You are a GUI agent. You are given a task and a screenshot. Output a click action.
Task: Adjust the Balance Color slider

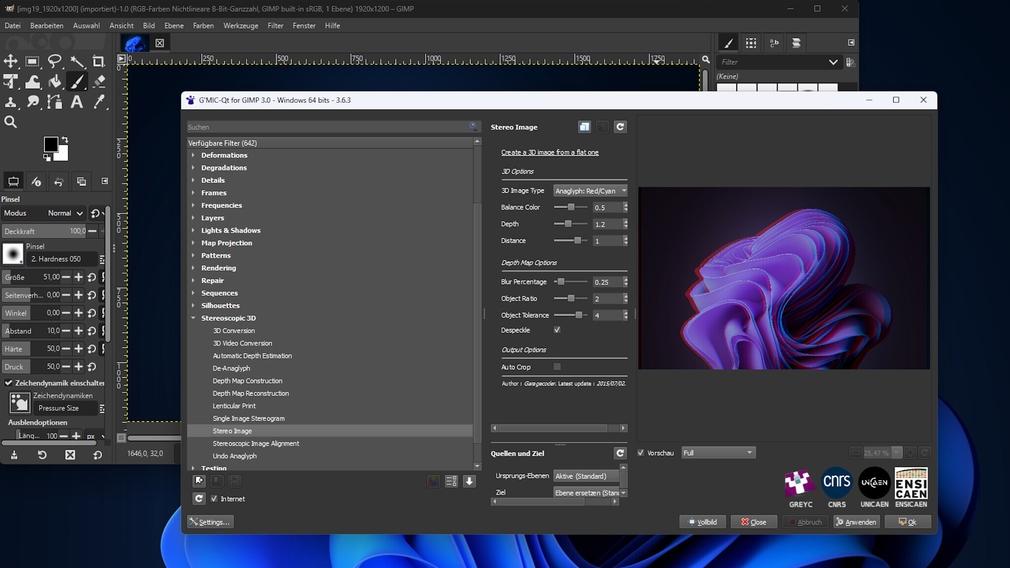point(571,207)
